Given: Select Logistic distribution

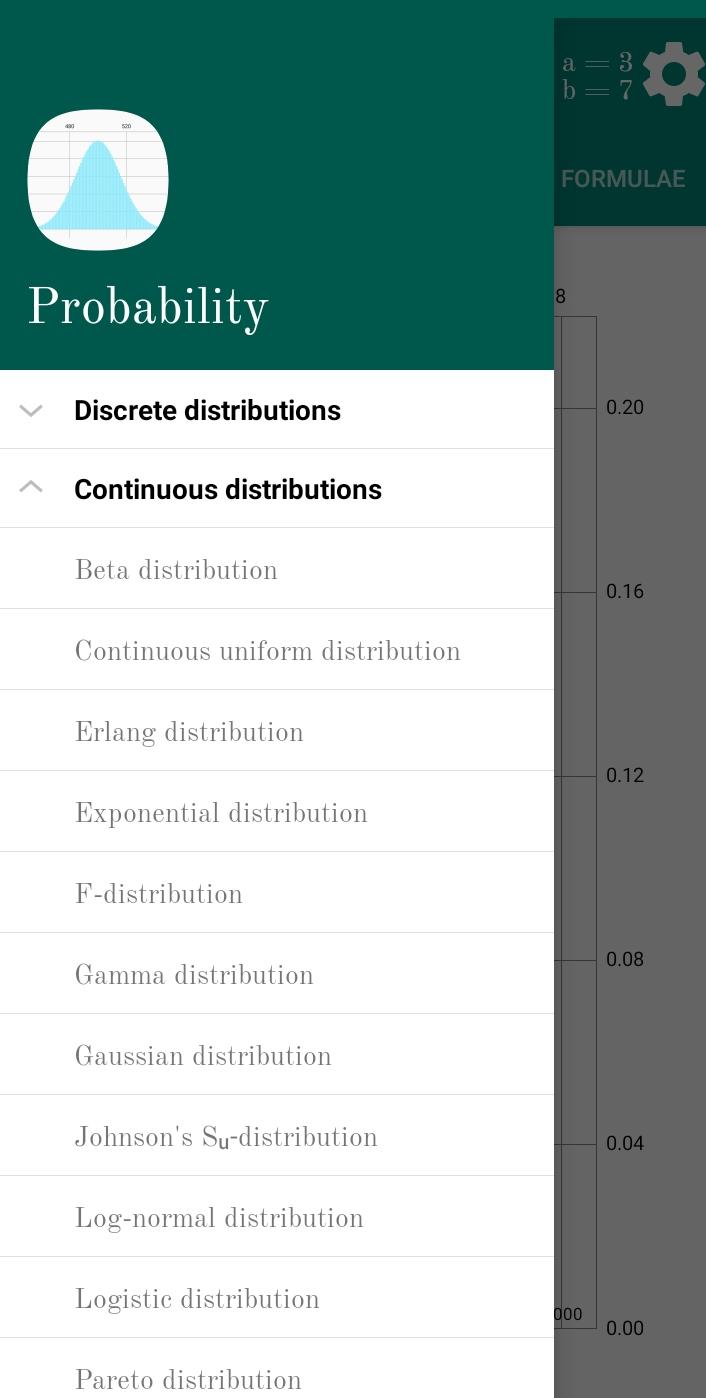Looking at the screenshot, I should [x=277, y=1298].
